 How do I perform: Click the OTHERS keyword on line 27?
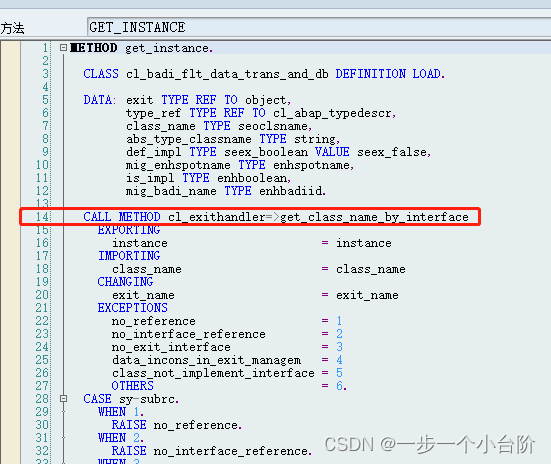click(132, 386)
